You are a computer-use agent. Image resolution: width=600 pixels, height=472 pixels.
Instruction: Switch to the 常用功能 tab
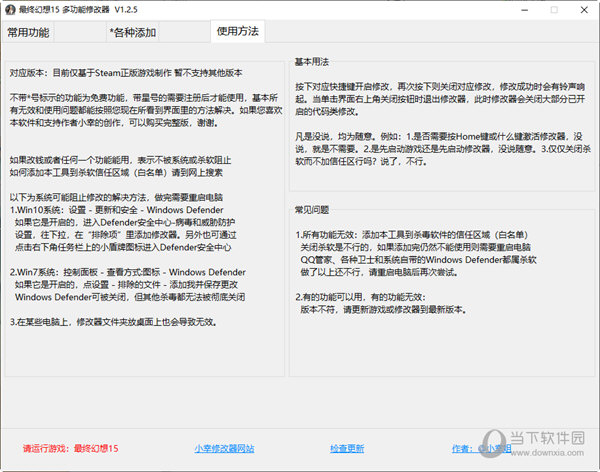[x=28, y=33]
